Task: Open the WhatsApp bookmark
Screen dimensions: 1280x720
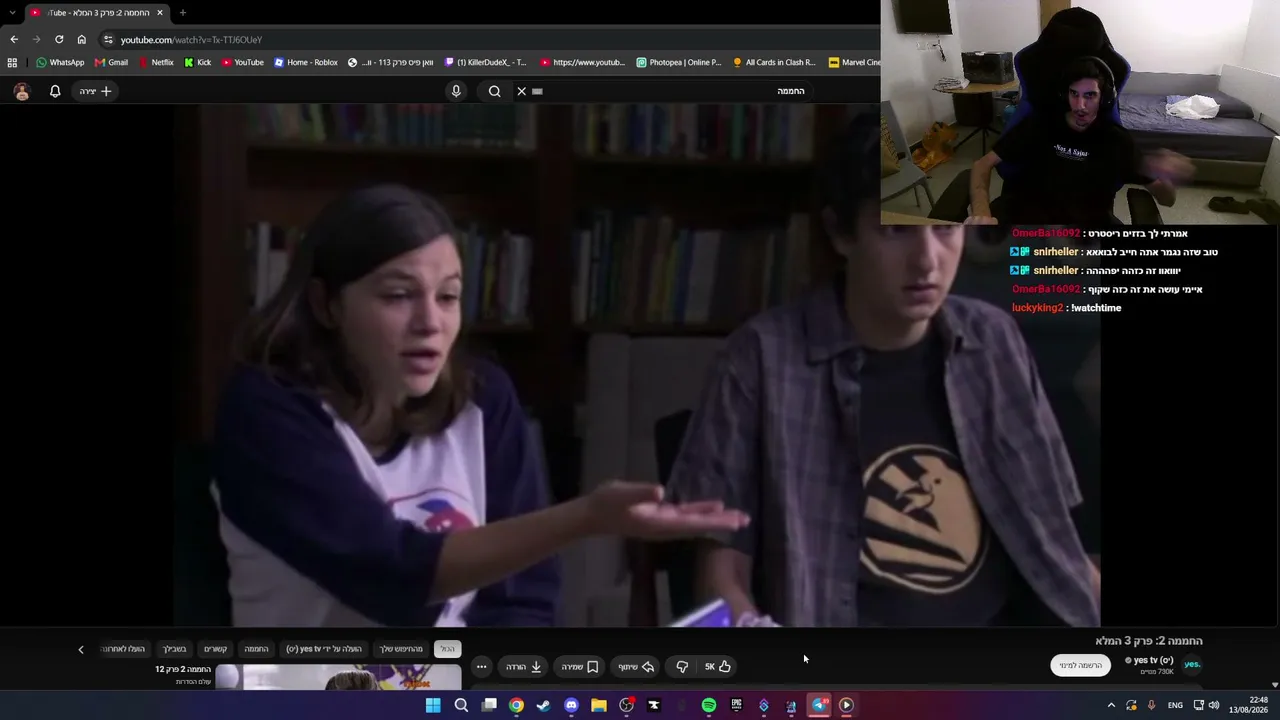Action: pos(60,62)
